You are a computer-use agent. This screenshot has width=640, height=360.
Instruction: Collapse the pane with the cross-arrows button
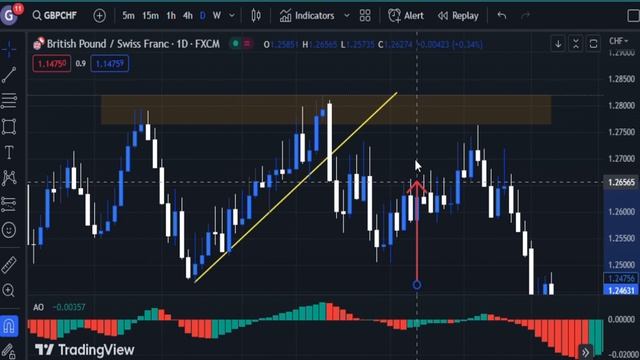point(576,43)
